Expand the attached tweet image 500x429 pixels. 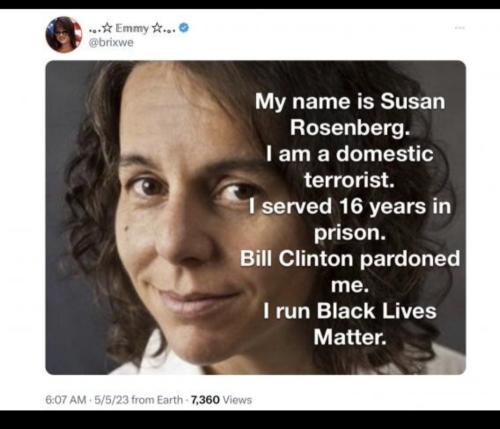(x=256, y=217)
